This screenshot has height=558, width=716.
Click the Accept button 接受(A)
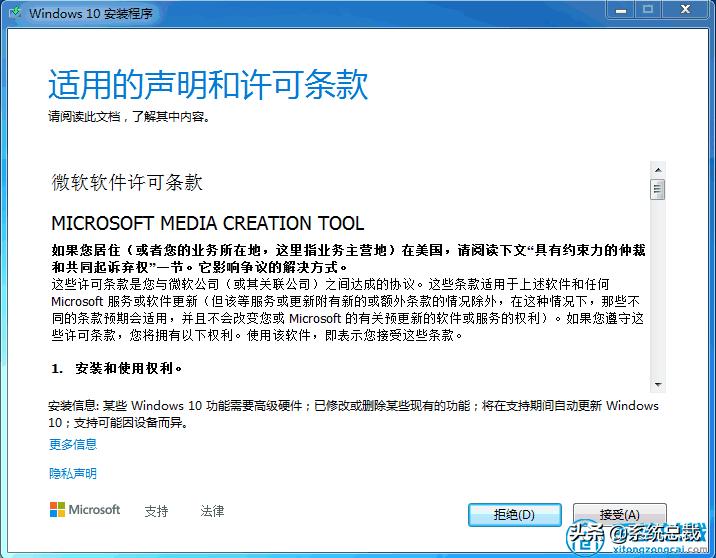tap(620, 515)
